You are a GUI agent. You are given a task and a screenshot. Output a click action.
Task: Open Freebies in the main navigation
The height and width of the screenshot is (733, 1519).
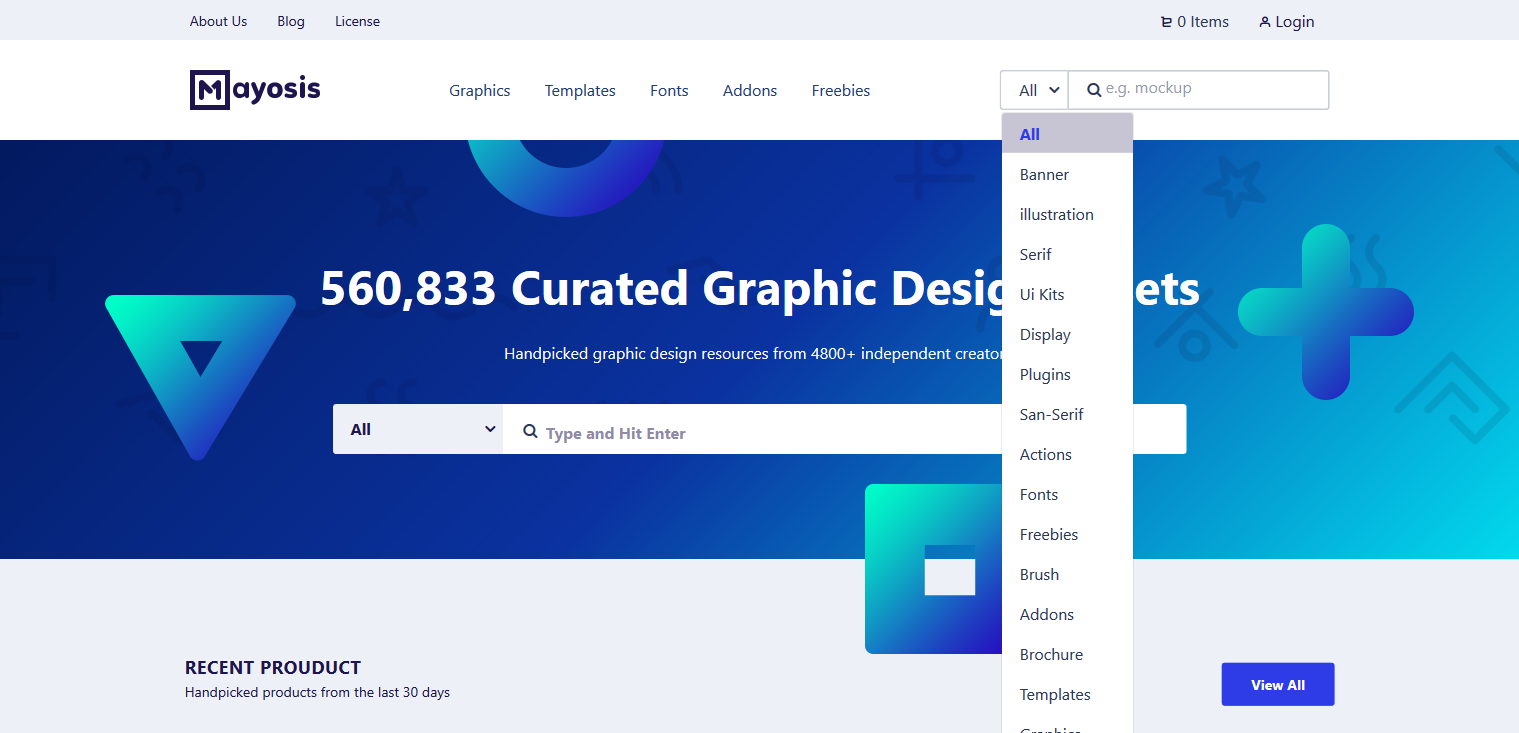pos(841,91)
